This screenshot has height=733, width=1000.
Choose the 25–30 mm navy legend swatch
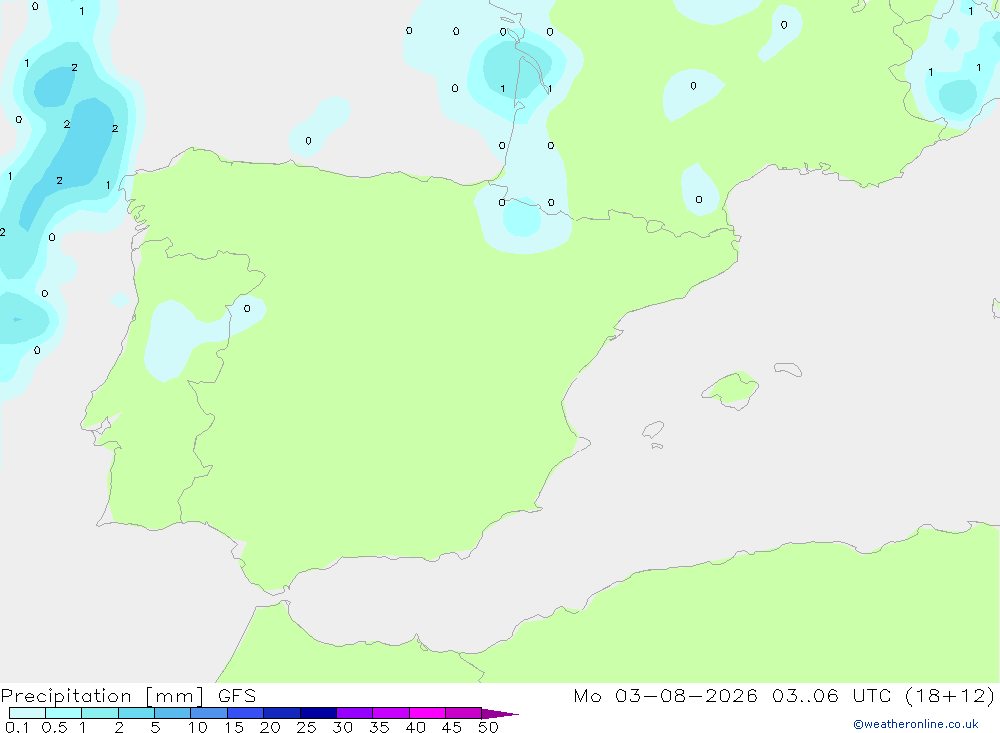[318, 713]
